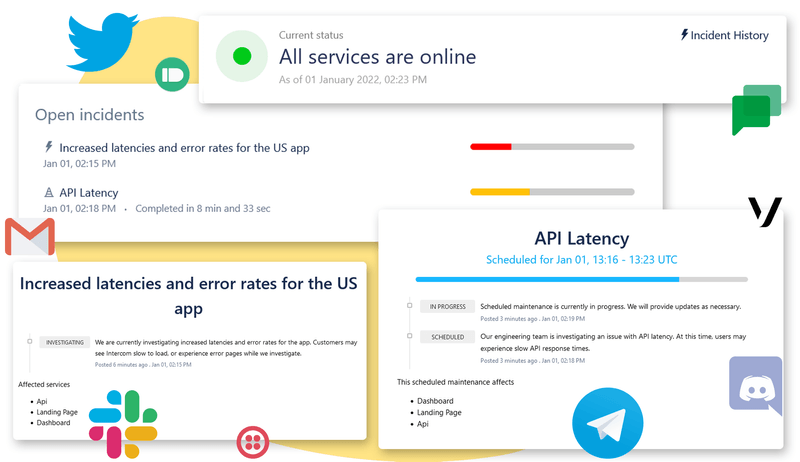
Task: Click 'Api' under Affected services
Action: click(42, 401)
